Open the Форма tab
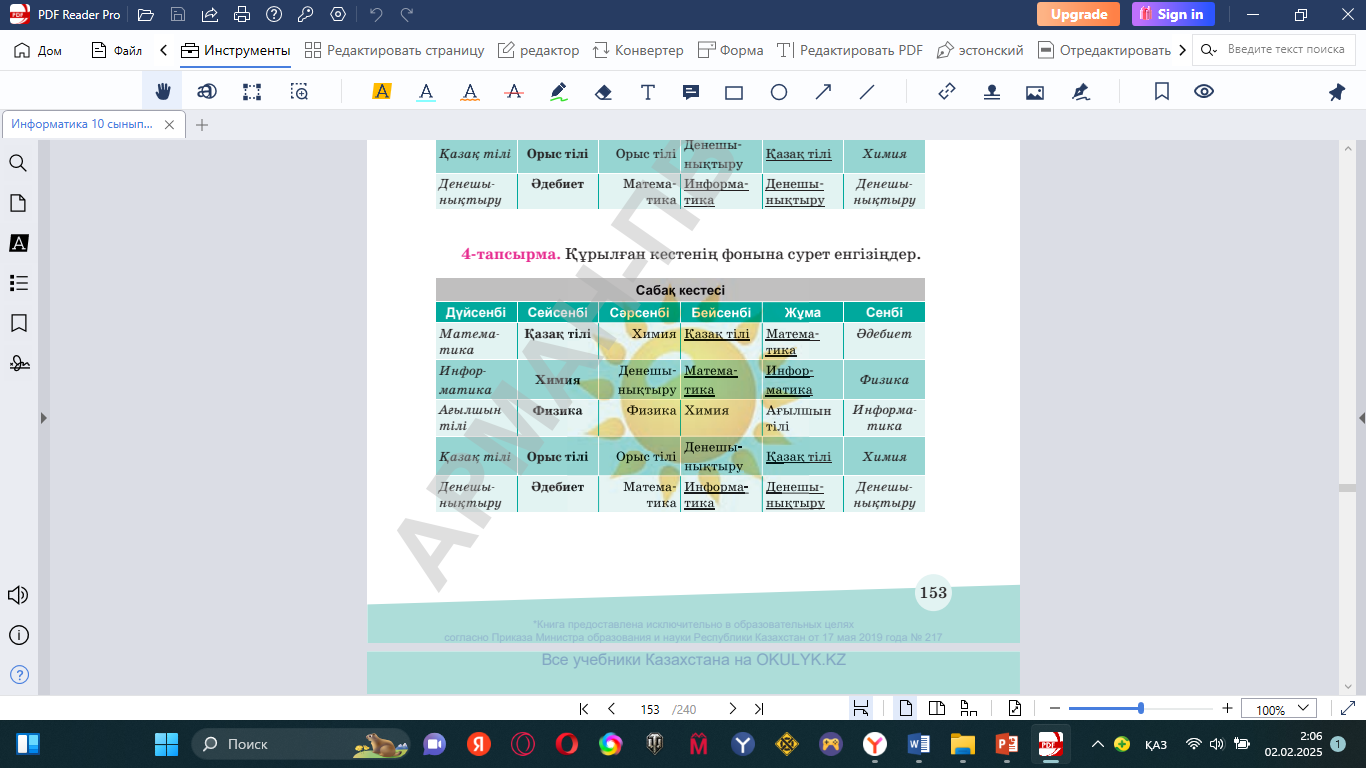The image size is (1366, 768). [730, 50]
